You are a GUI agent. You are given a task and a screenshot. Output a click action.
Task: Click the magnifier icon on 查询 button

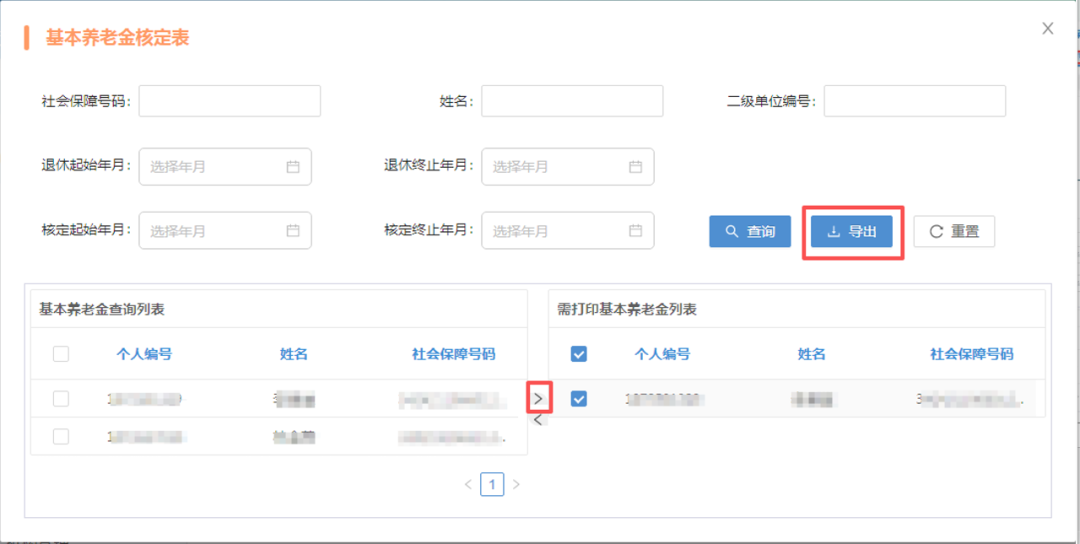point(731,231)
